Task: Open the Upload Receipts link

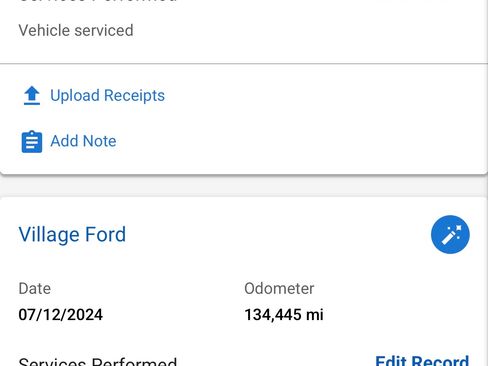Action: click(x=107, y=96)
